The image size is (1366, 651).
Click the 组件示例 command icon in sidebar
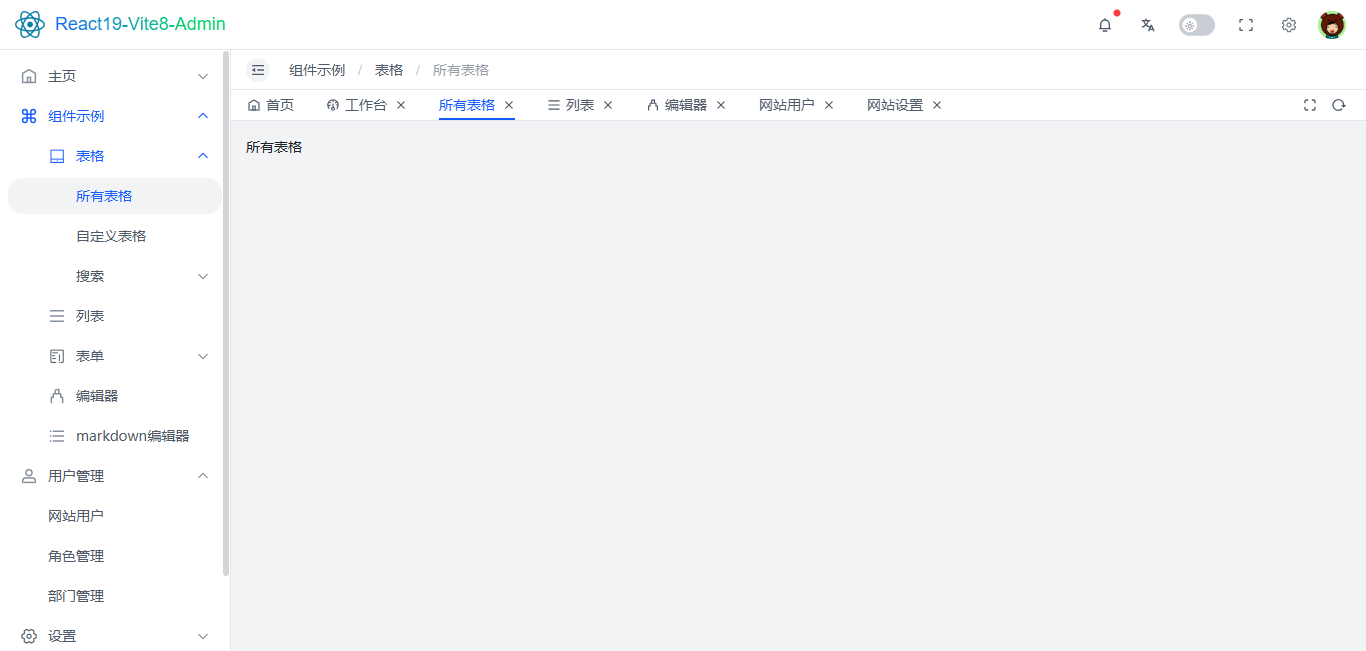click(29, 116)
